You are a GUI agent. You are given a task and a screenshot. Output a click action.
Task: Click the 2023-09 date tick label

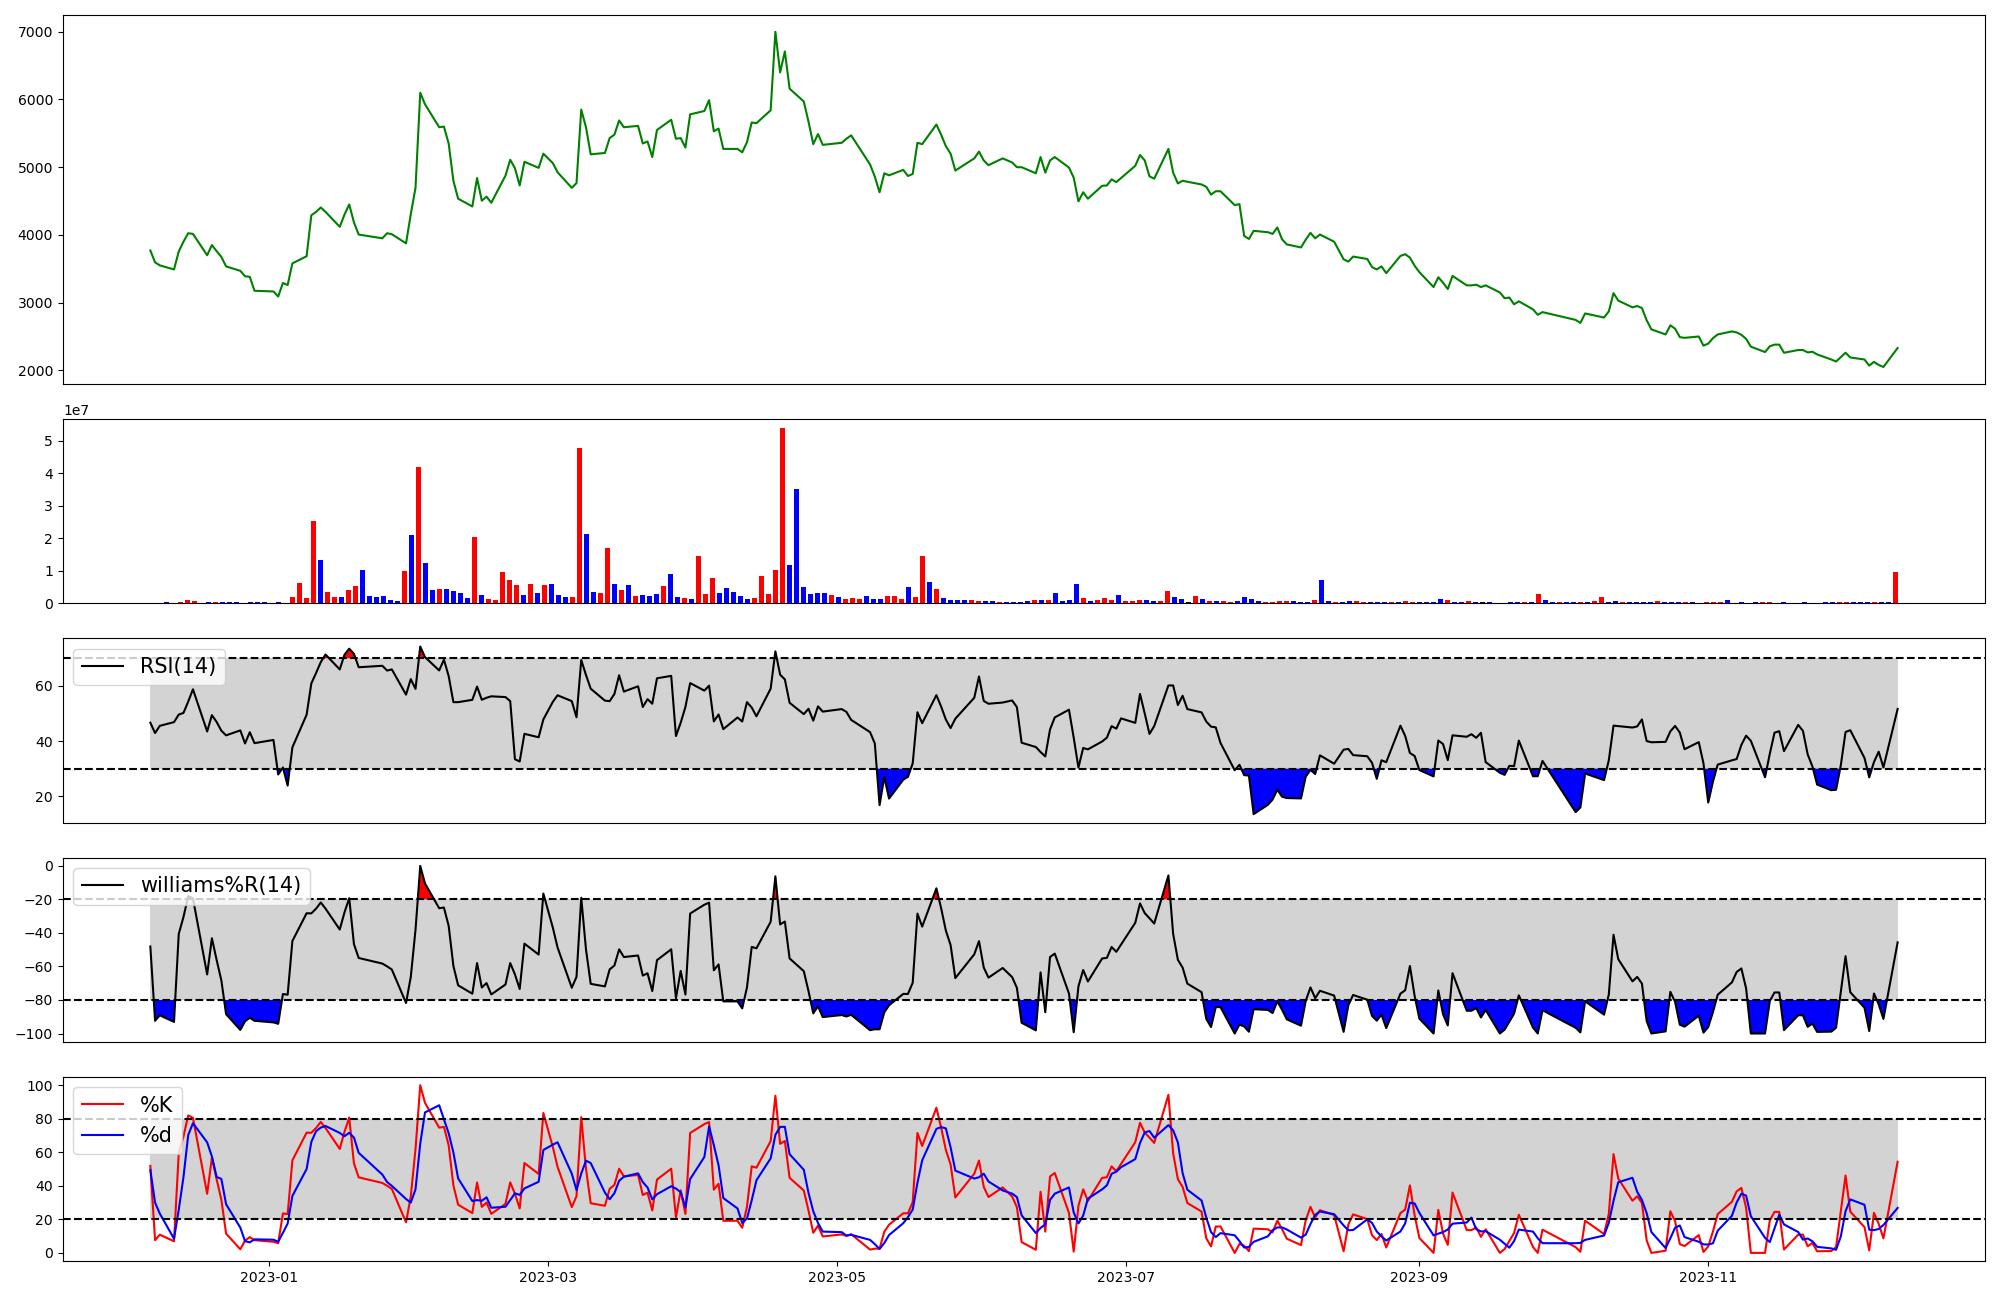[x=1419, y=1277]
